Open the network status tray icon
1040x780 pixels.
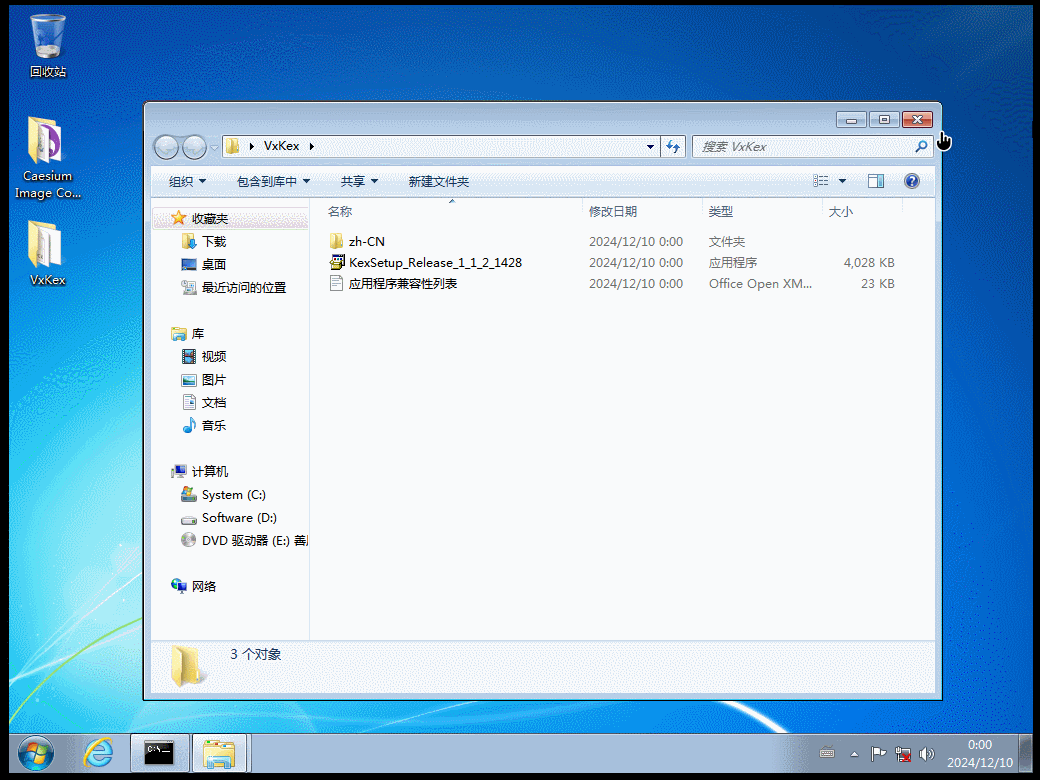(903, 754)
